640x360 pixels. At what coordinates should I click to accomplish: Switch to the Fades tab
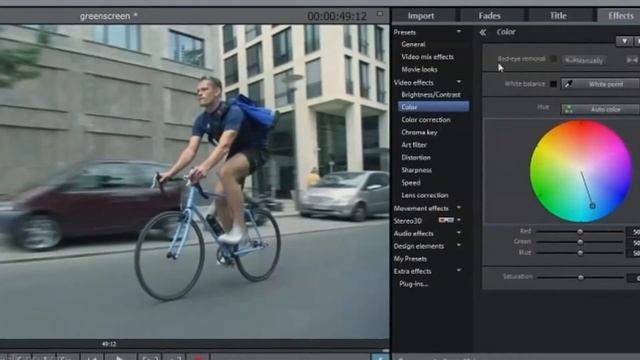[490, 16]
